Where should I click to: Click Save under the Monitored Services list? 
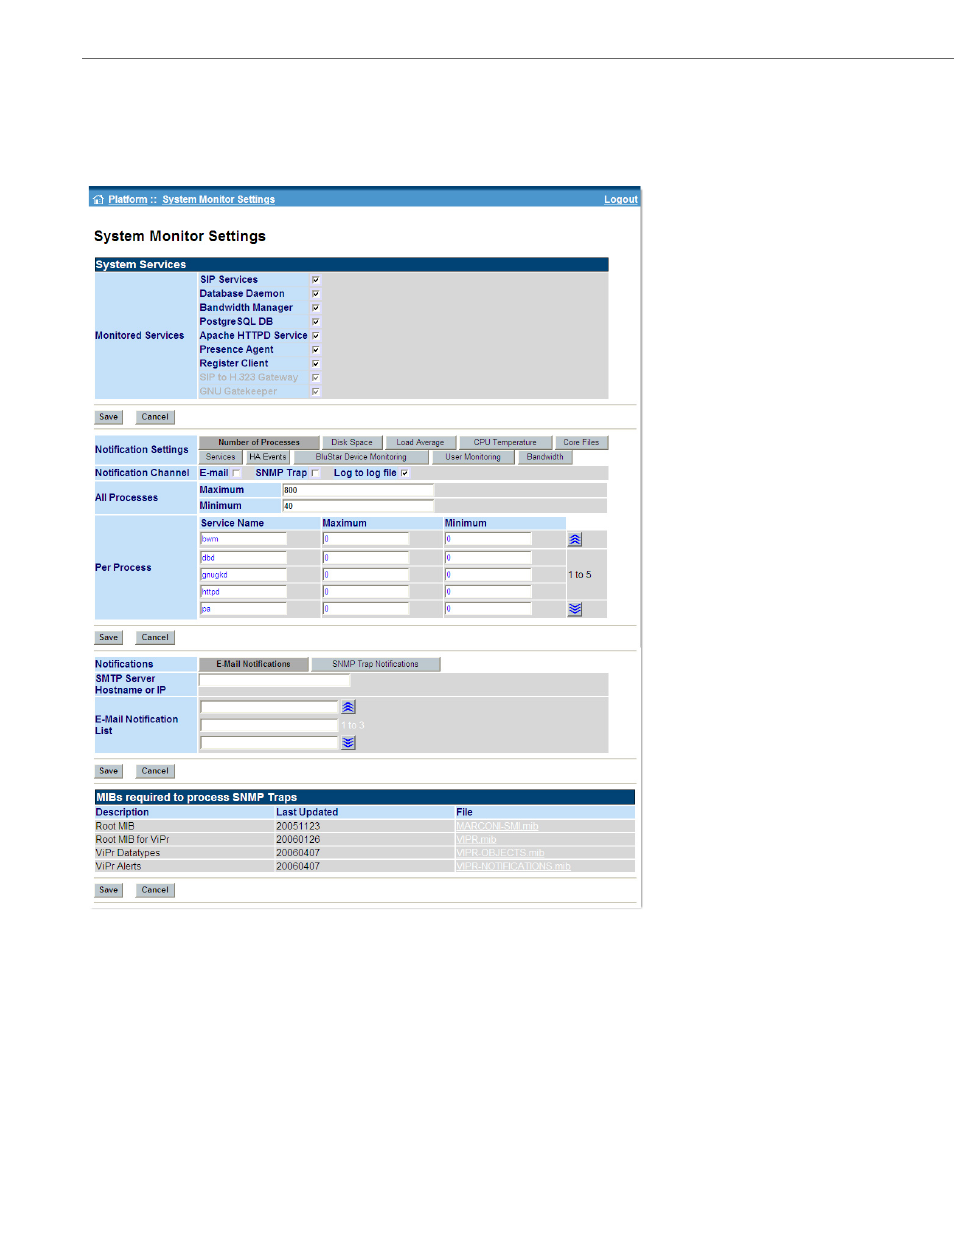click(x=109, y=417)
